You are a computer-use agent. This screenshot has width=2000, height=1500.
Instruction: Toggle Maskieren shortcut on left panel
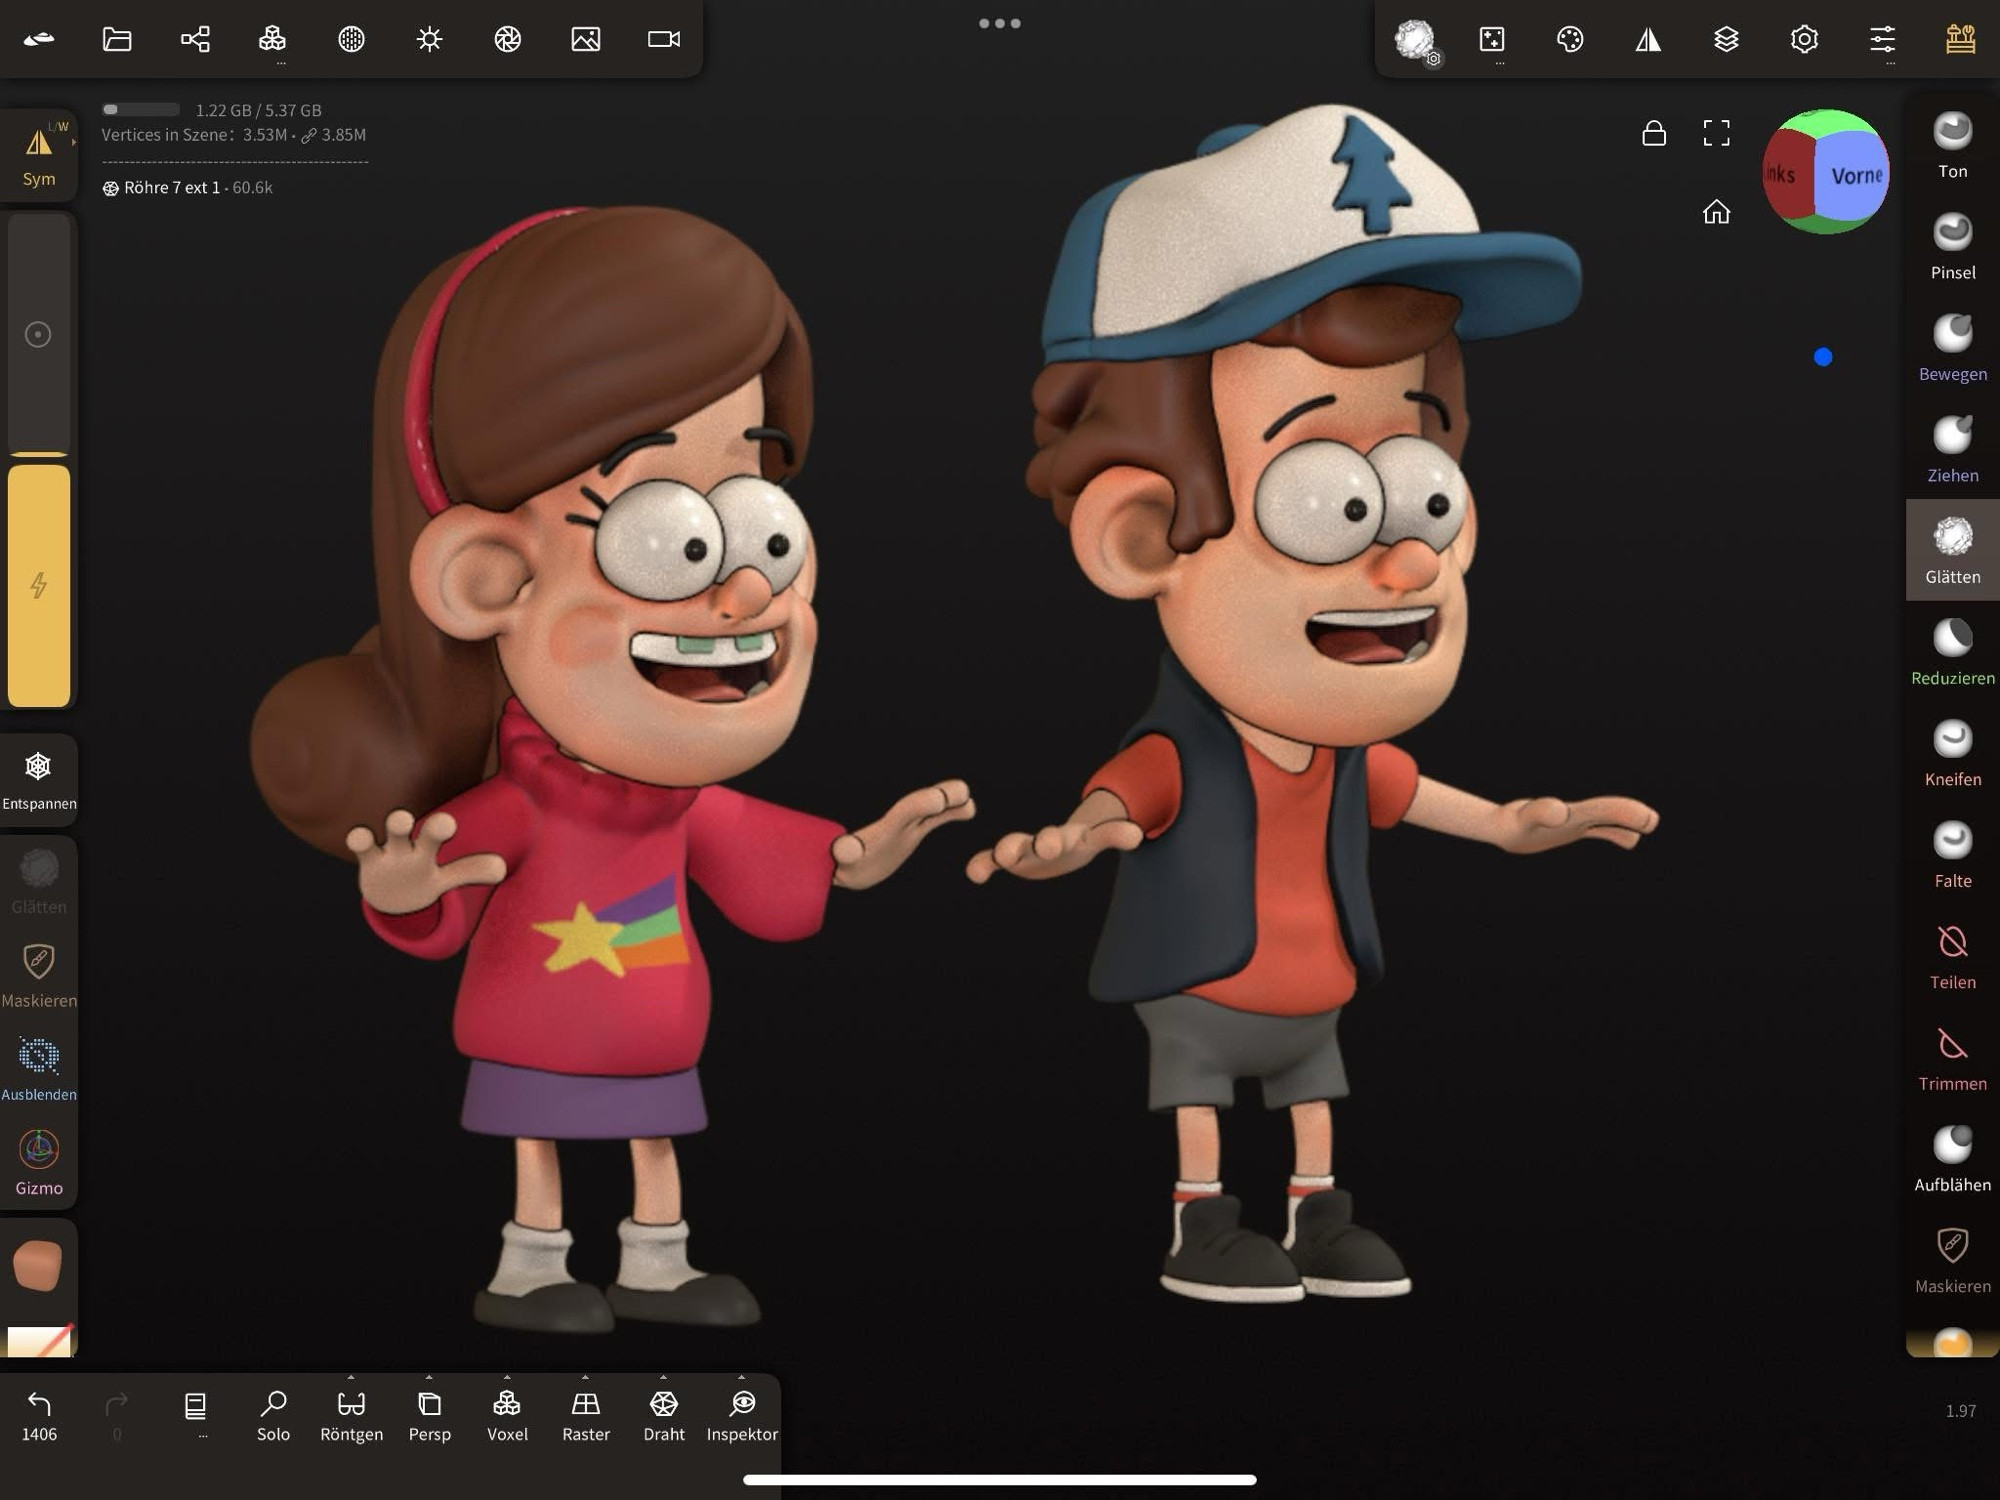coord(39,975)
